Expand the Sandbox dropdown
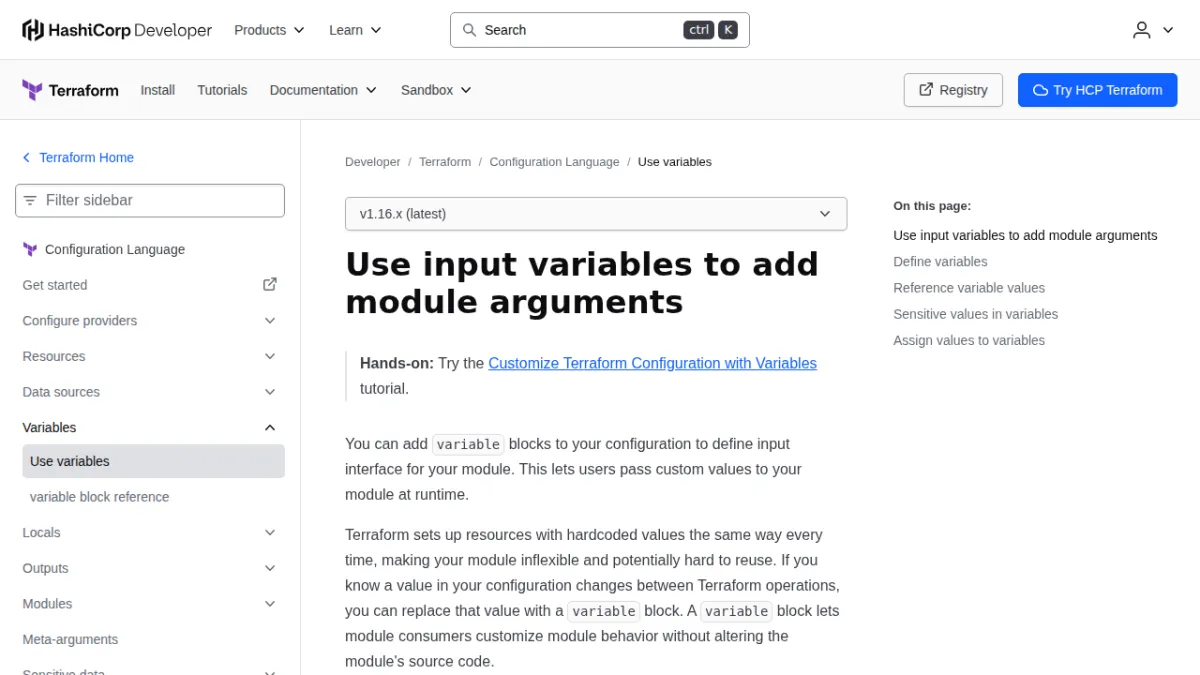 pos(436,90)
